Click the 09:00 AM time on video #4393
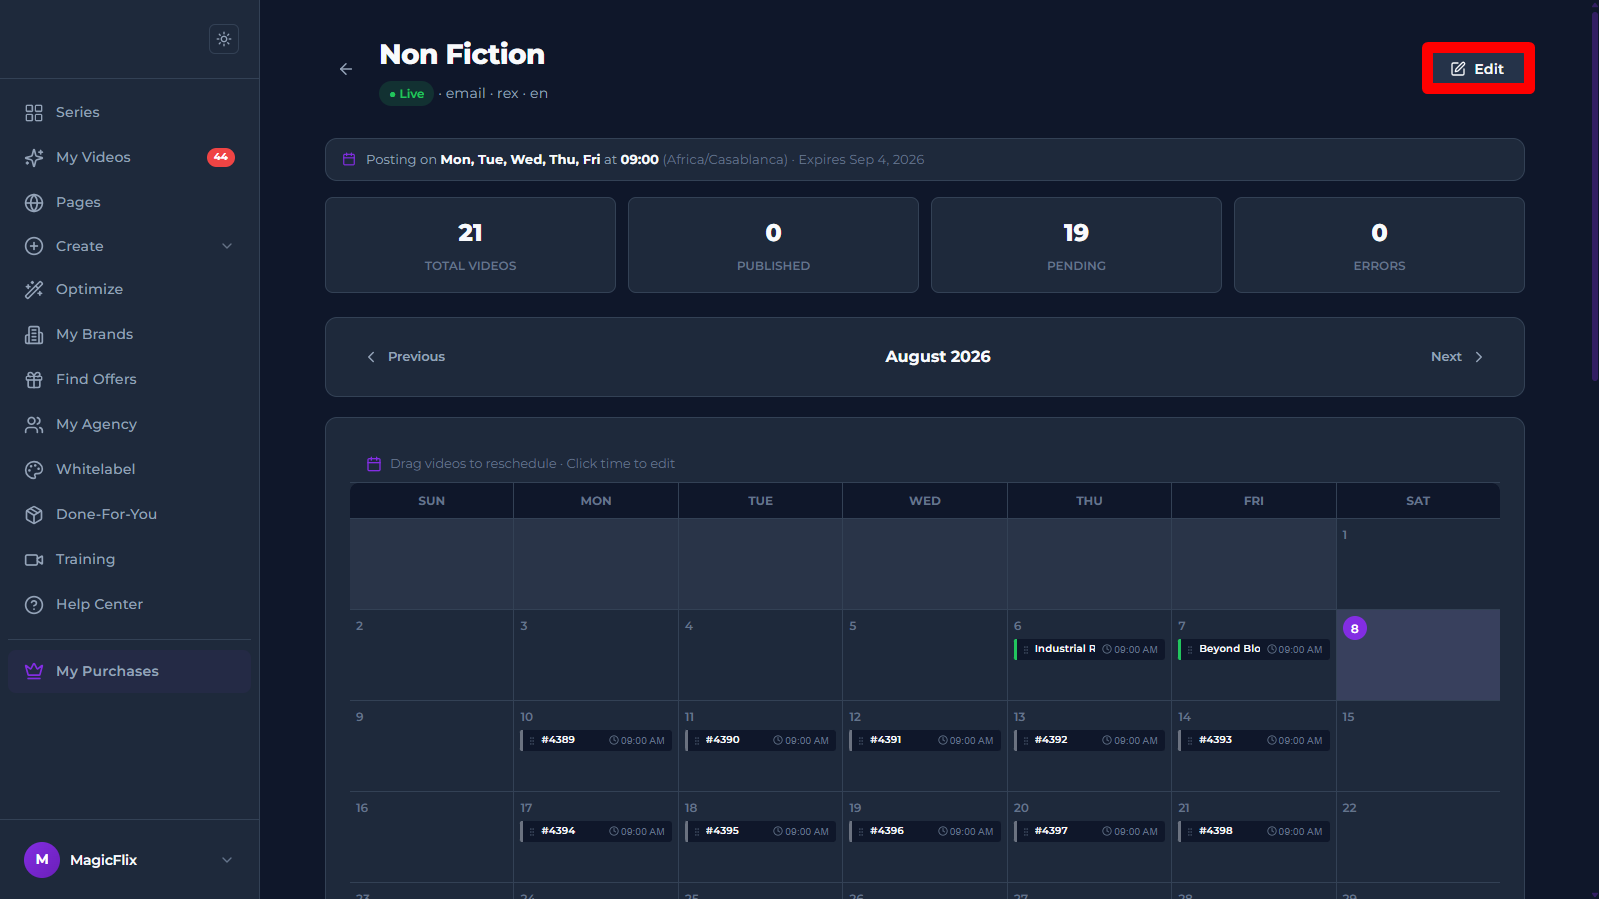 (x=1295, y=741)
